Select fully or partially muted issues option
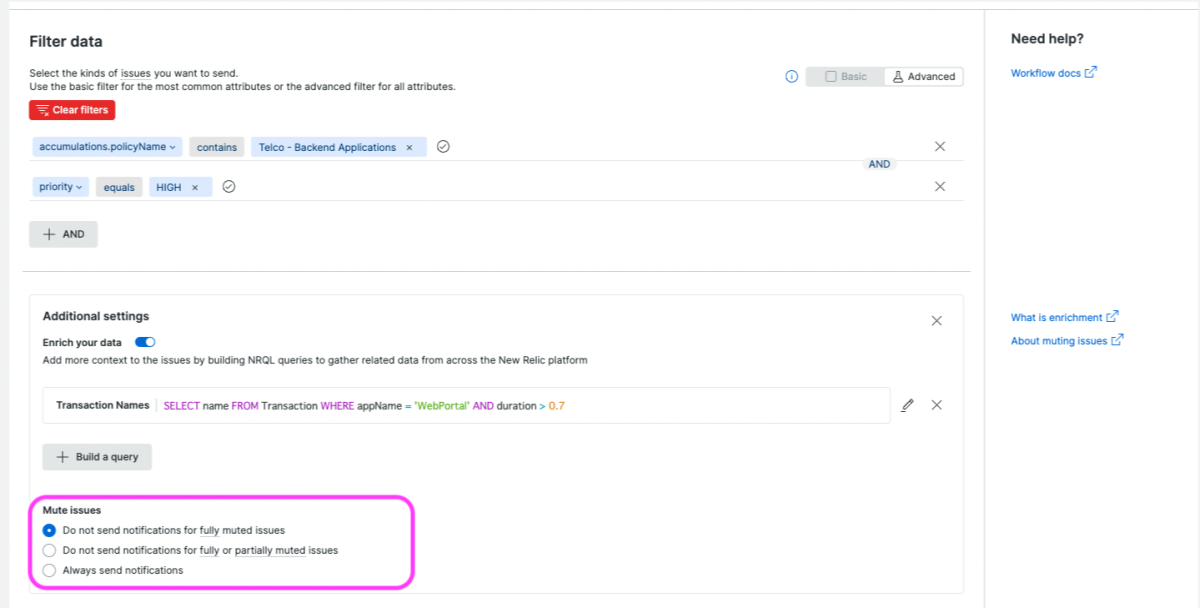The height and width of the screenshot is (608, 1200). click(49, 550)
